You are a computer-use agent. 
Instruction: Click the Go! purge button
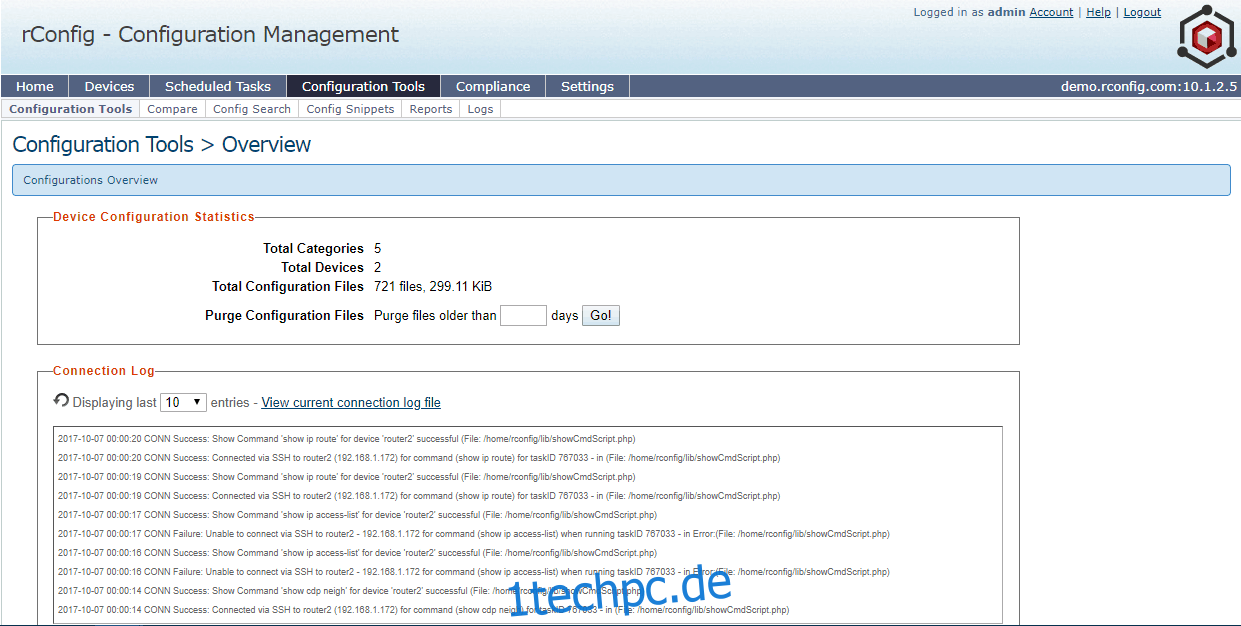601,315
